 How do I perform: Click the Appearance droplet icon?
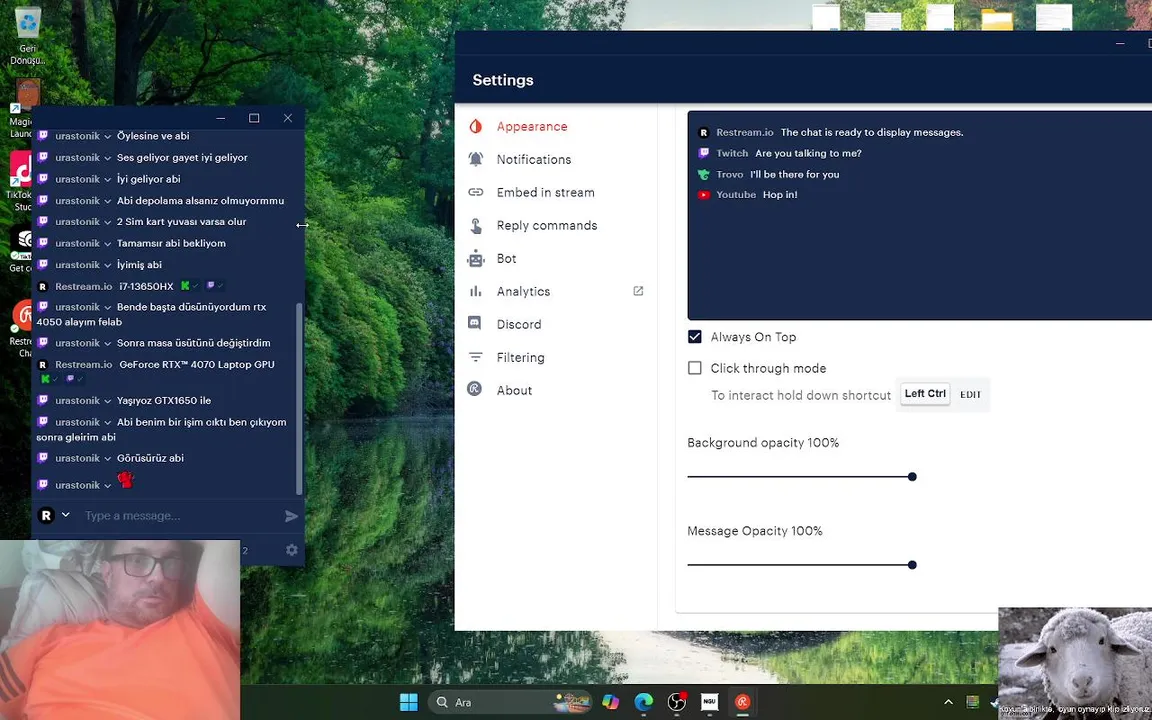475,126
